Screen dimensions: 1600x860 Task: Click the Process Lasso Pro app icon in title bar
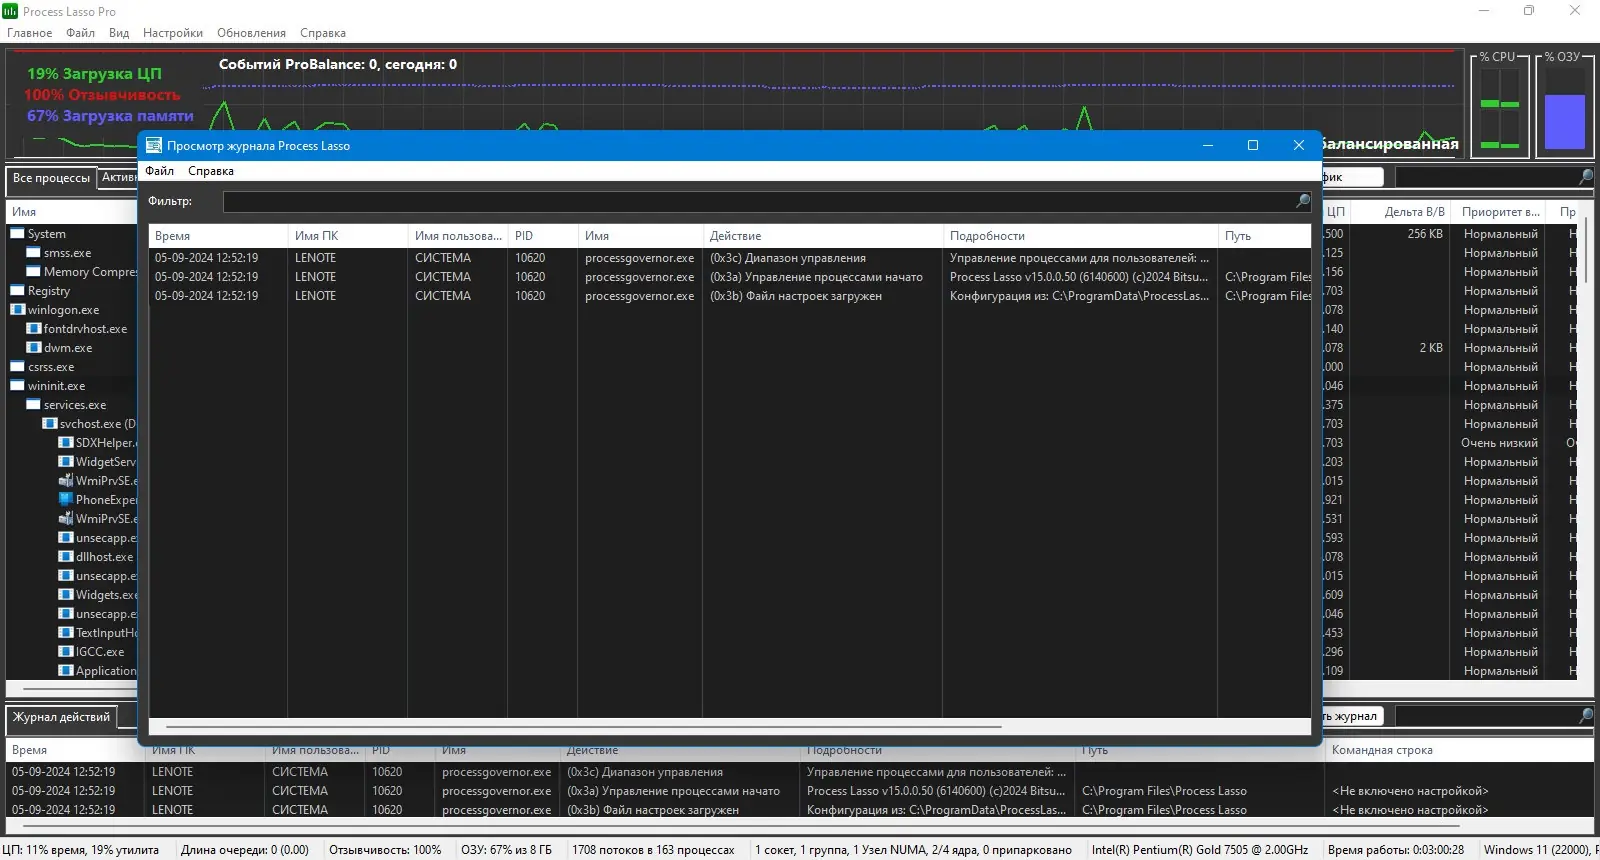point(10,11)
